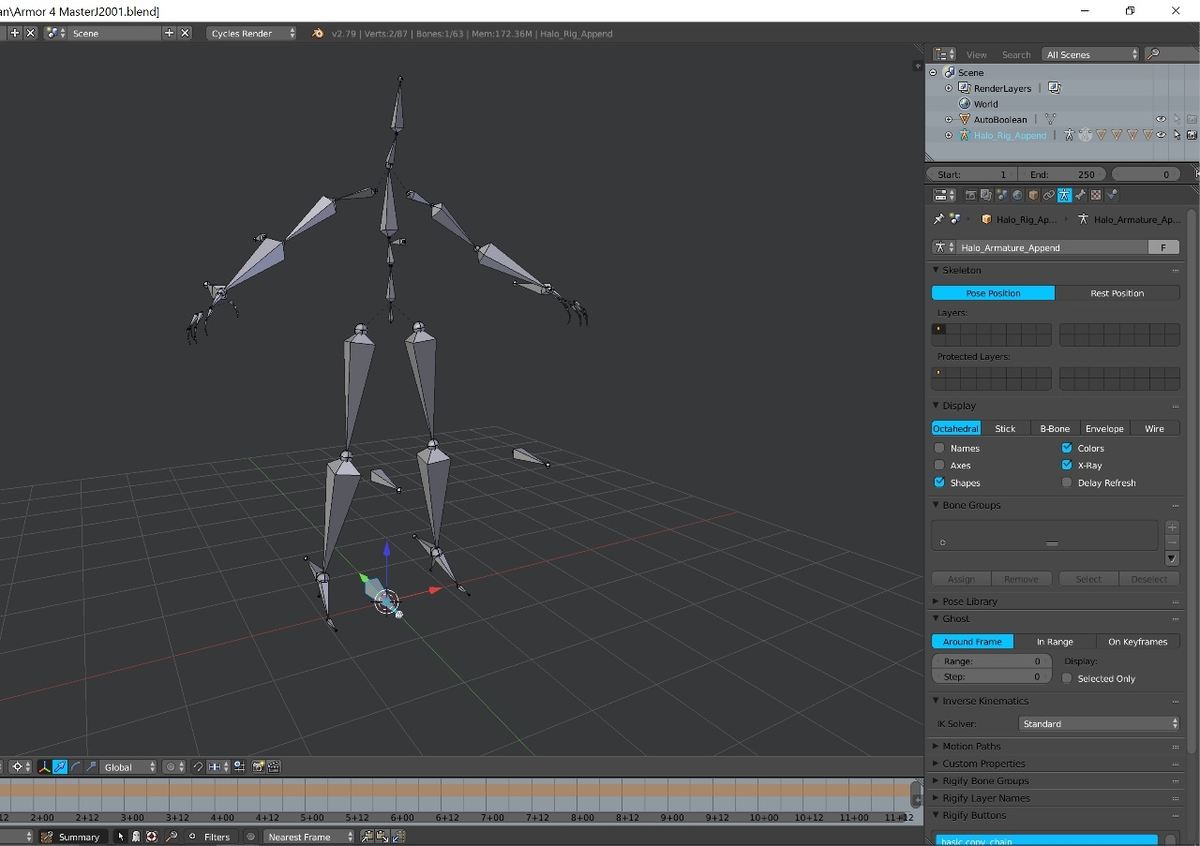The image size is (1200, 846).
Task: Open the Cycles Render engine dropdown
Action: point(252,33)
